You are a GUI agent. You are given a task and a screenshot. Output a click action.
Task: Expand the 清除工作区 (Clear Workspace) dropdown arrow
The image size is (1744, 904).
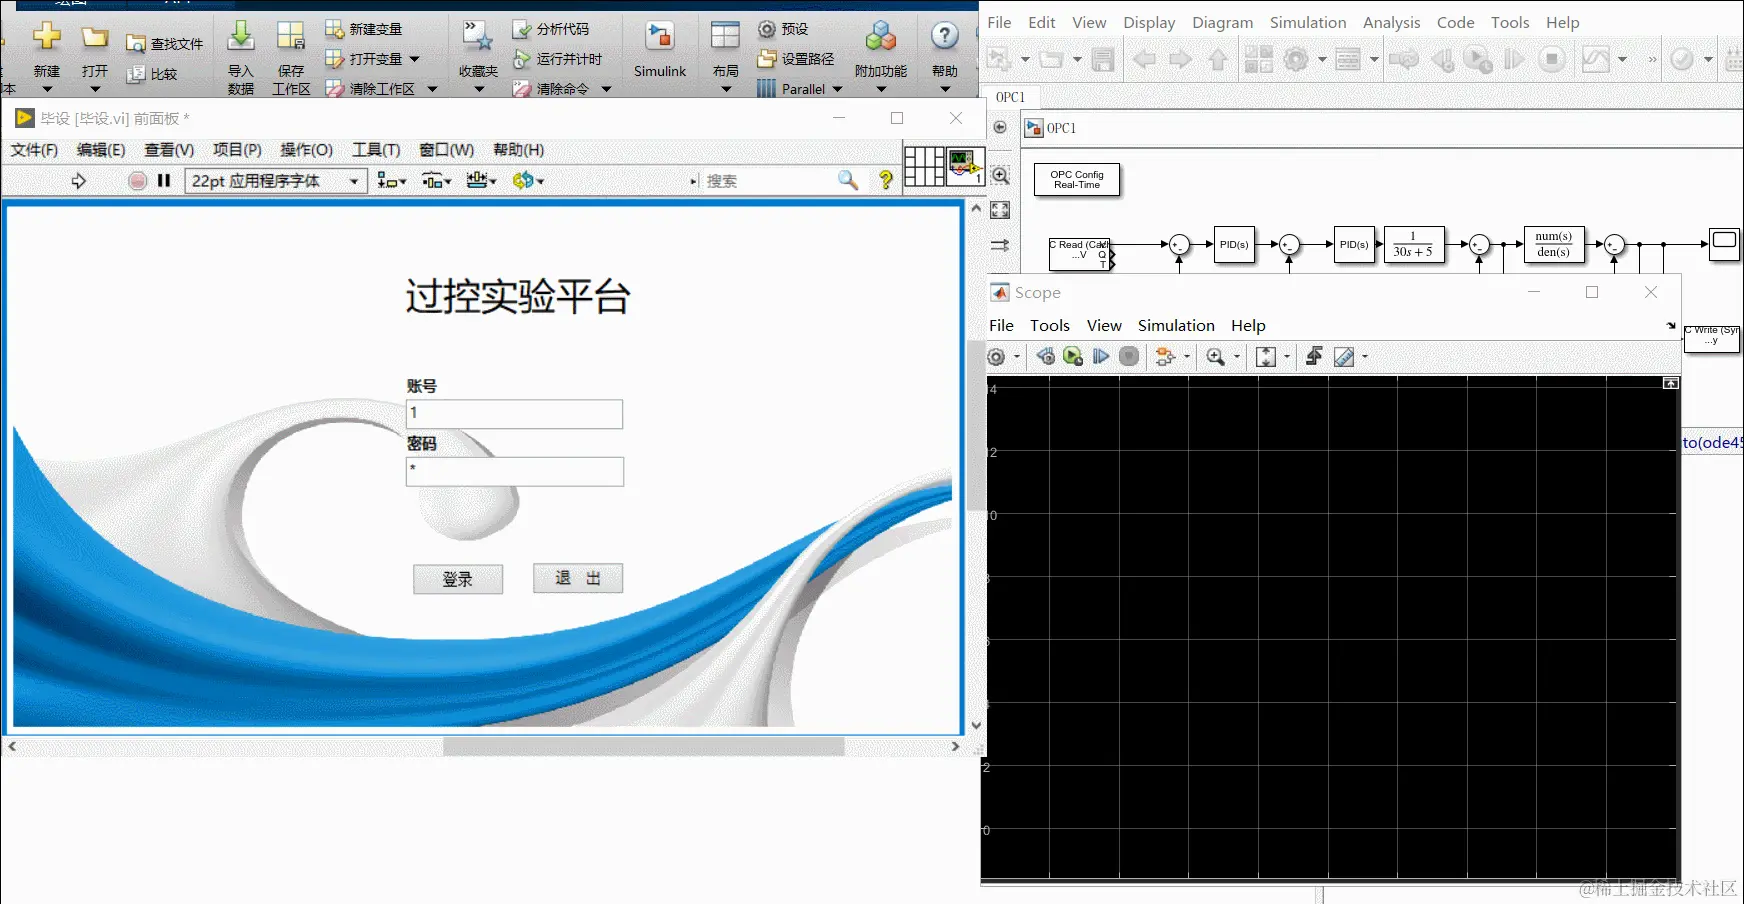tap(432, 89)
